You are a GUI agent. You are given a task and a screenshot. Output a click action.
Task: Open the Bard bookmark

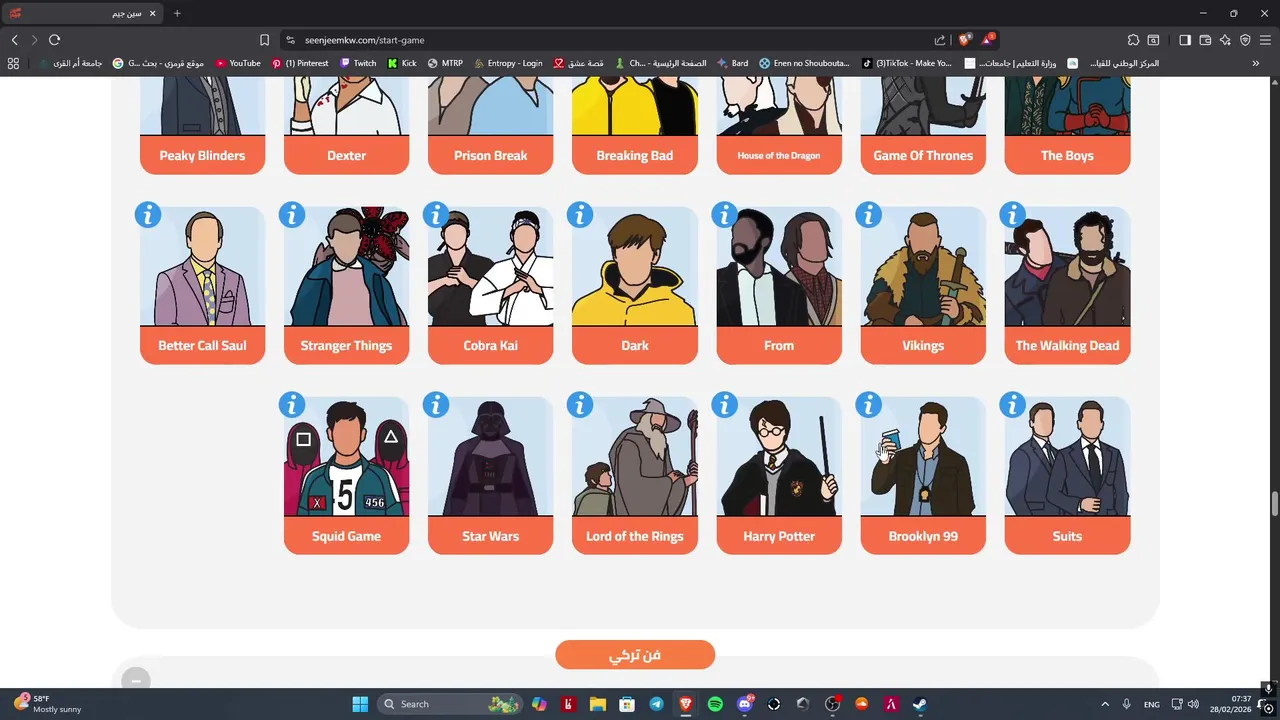click(x=732, y=63)
